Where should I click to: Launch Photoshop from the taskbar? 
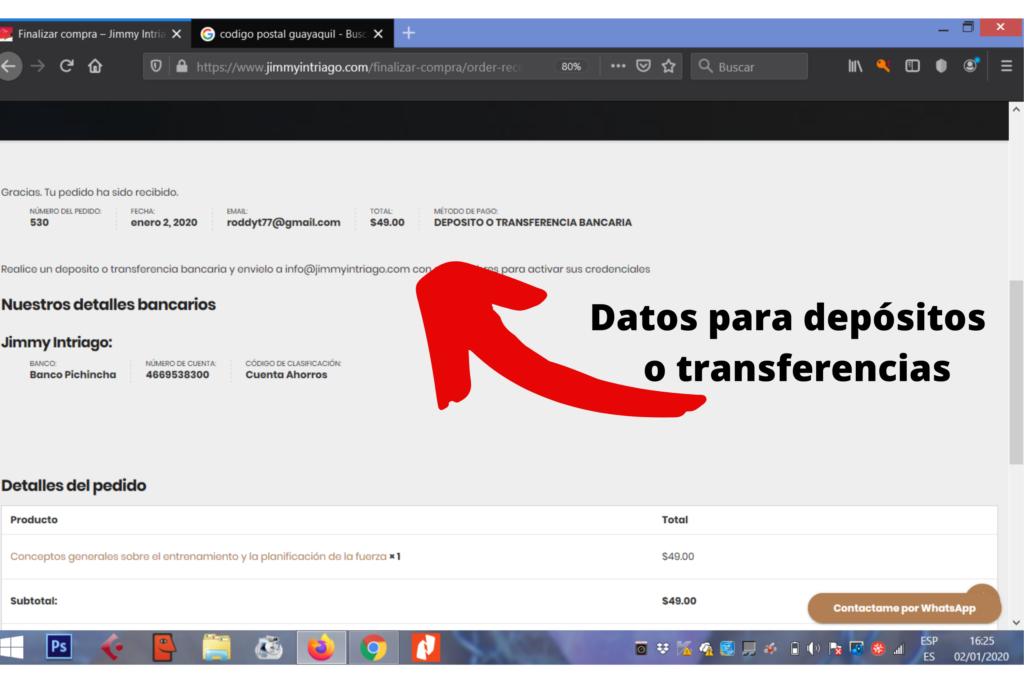59,647
